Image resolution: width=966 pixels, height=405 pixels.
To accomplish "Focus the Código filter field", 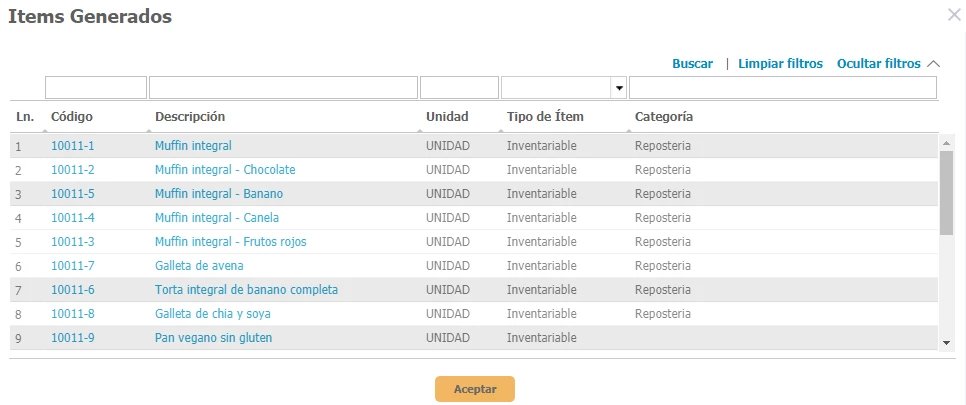I will click(96, 88).
